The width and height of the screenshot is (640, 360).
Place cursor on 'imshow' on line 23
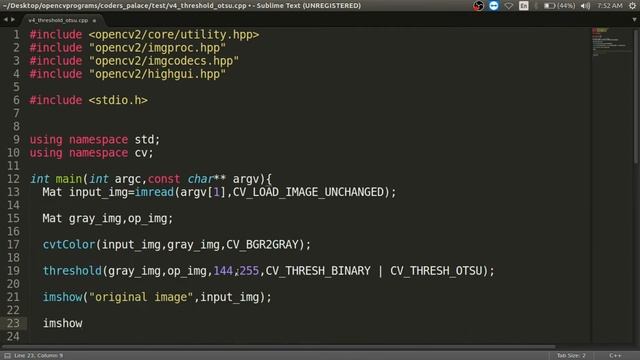62,323
